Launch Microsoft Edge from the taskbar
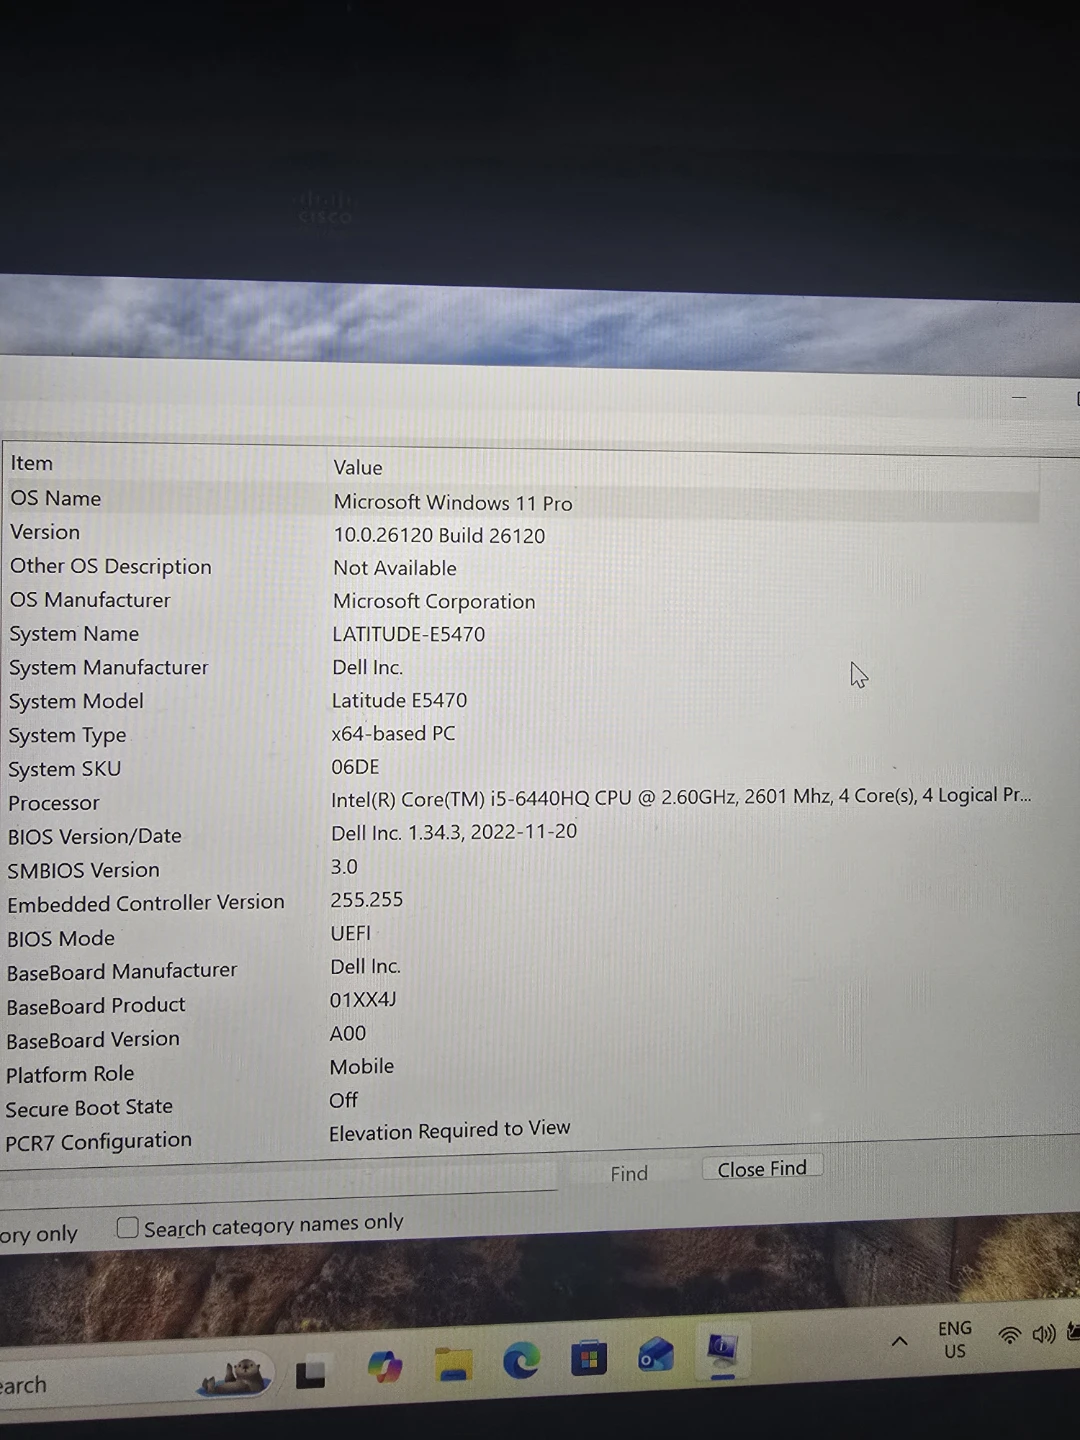Viewport: 1080px width, 1440px height. click(521, 1361)
